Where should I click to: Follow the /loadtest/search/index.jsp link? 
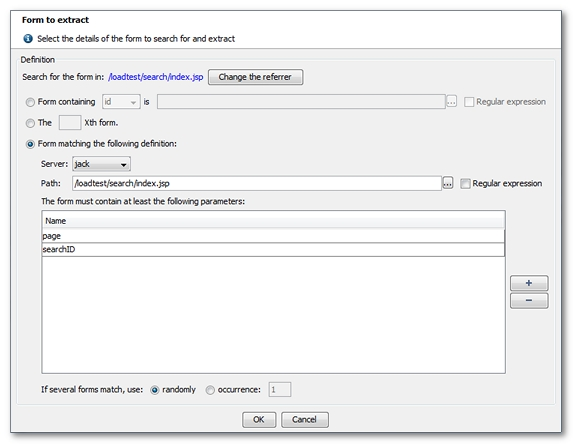pos(156,77)
